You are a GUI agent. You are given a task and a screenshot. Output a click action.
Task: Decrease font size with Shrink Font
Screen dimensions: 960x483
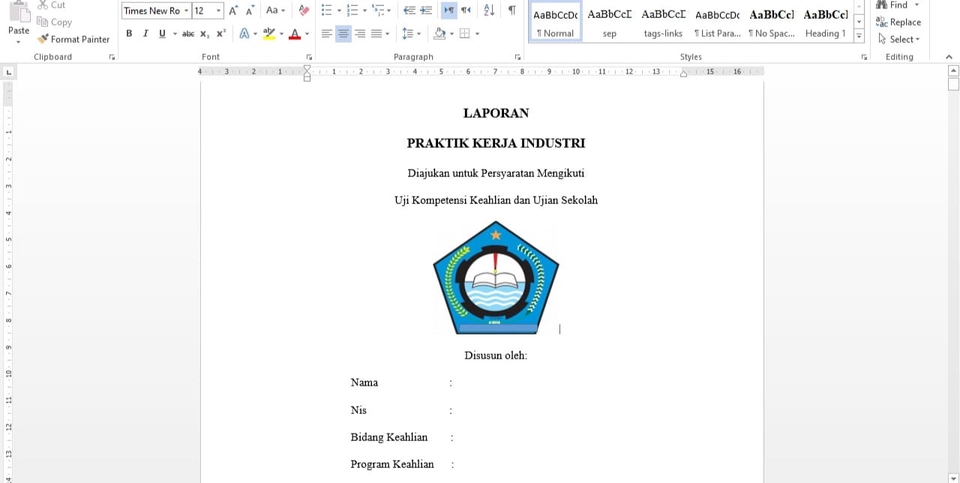coord(250,10)
